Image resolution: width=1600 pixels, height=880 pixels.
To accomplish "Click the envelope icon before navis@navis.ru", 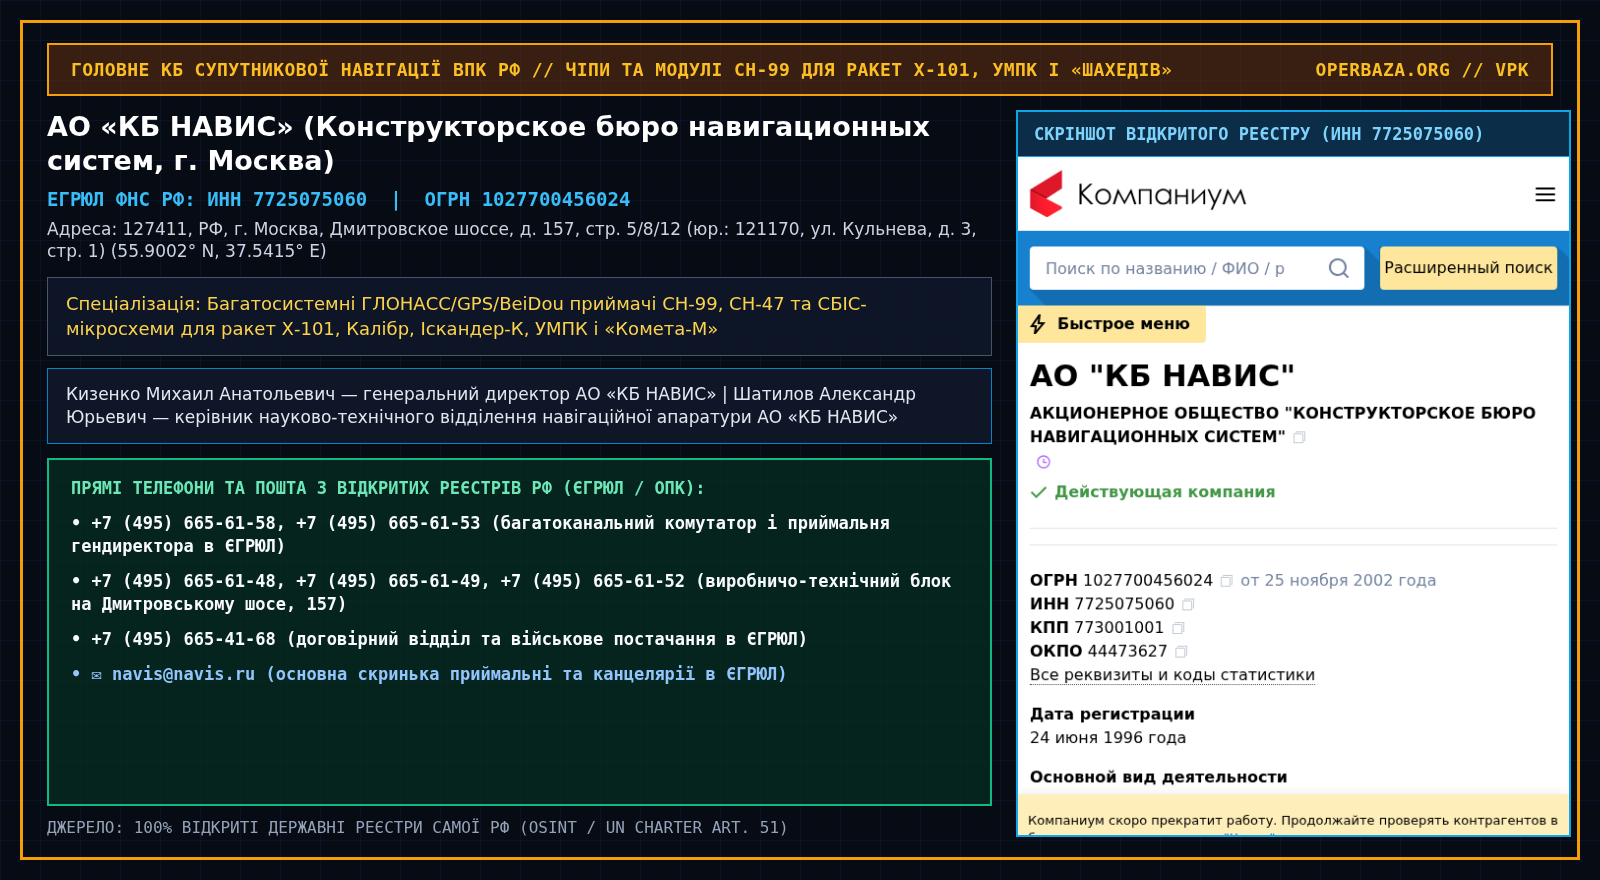I will [x=97, y=675].
